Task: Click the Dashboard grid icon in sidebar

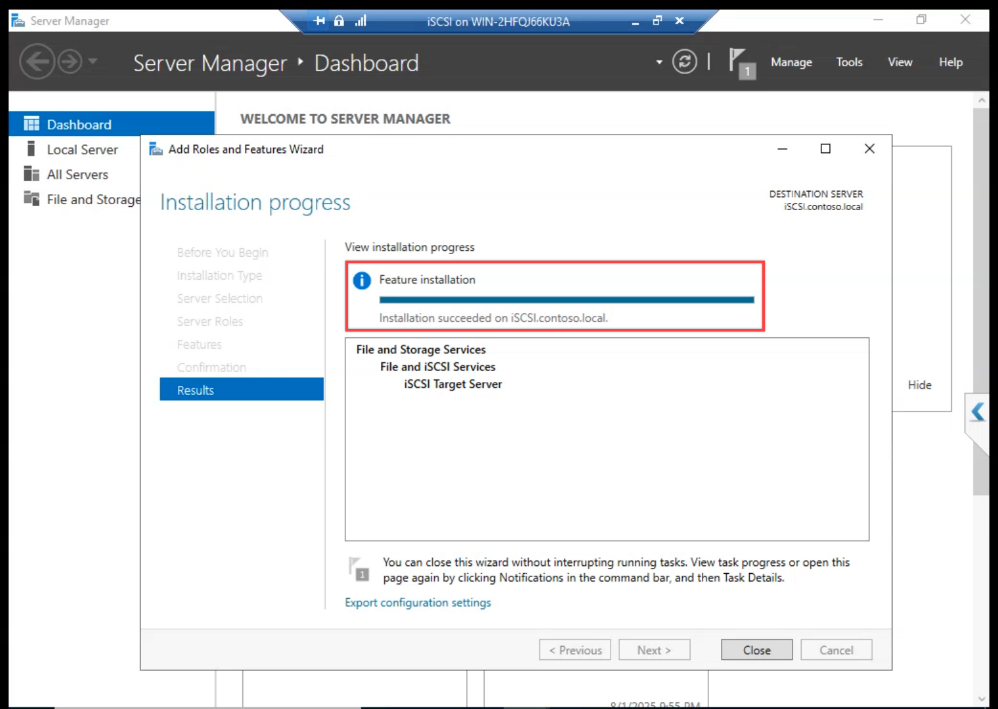Action: coord(31,123)
